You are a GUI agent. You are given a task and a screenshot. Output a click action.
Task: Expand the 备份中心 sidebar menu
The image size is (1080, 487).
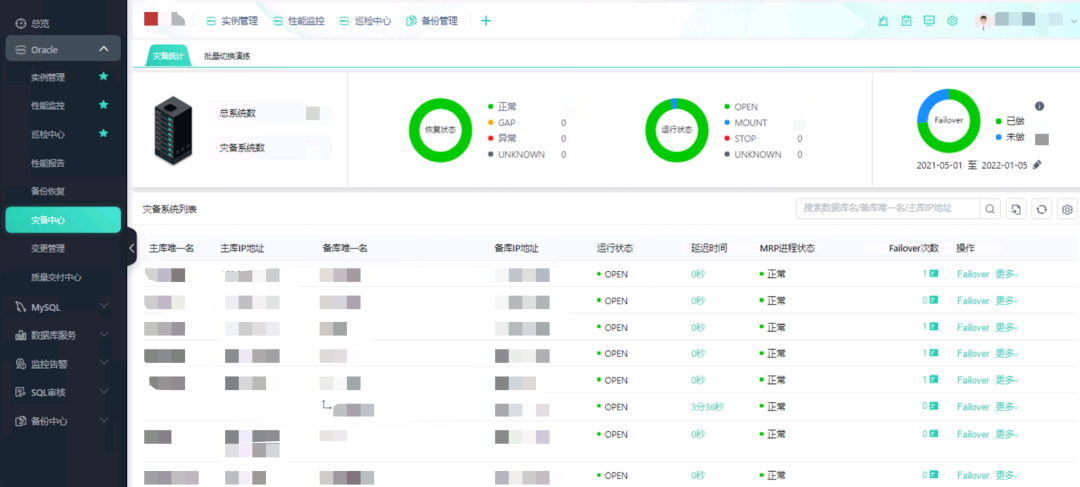point(104,420)
